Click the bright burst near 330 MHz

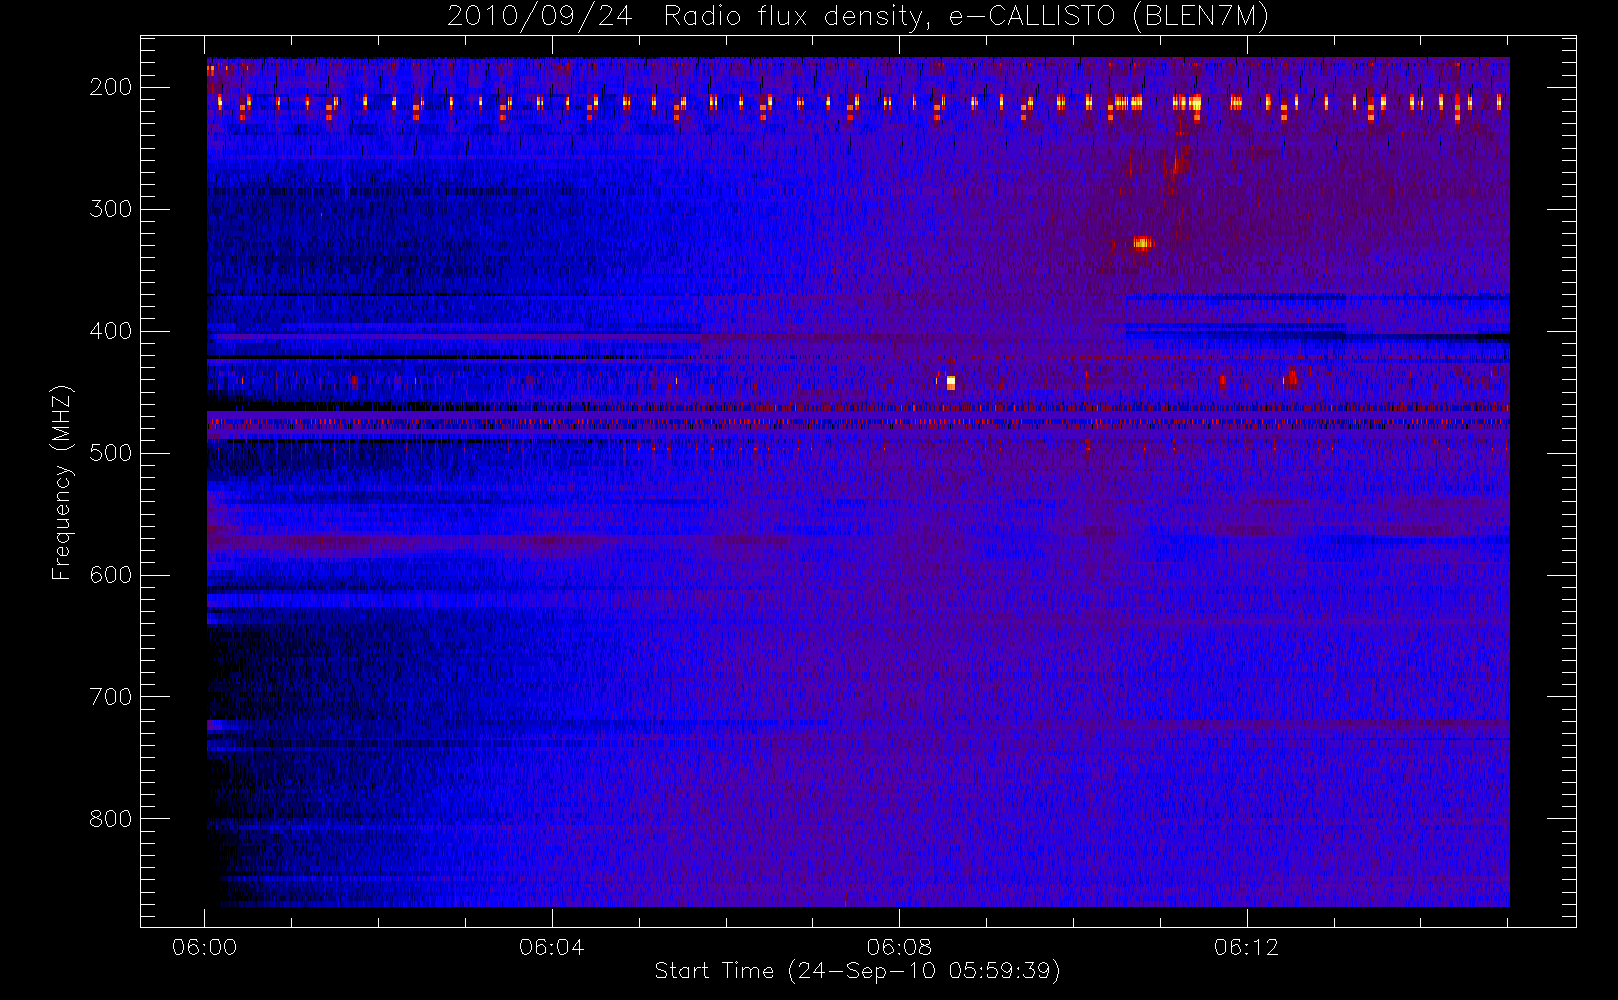[x=1142, y=243]
